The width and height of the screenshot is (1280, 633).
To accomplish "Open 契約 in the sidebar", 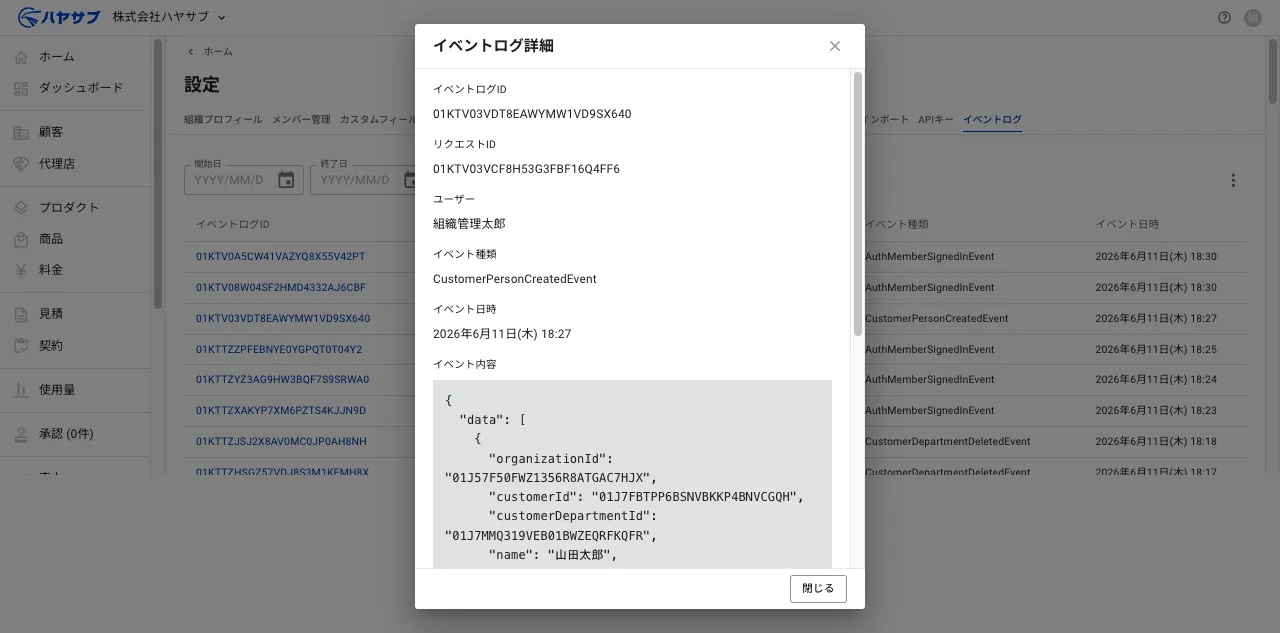I will pos(75,345).
